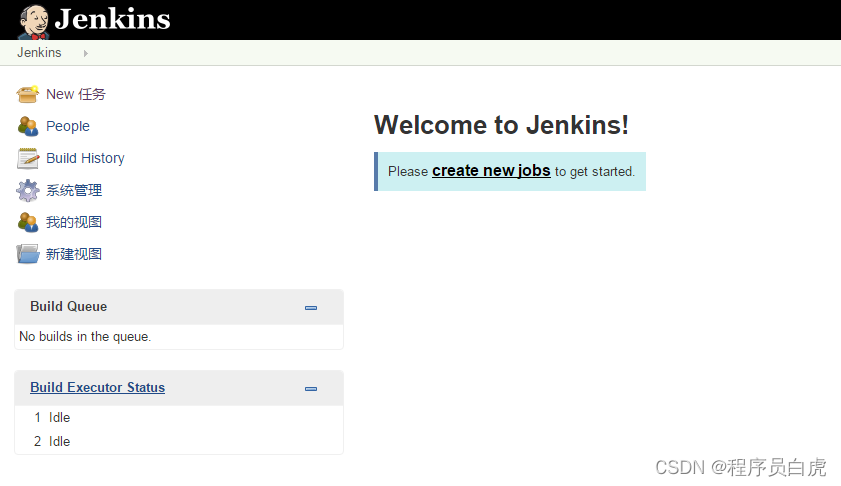Click the New 任务 box icon
The height and width of the screenshot is (486, 841).
27,94
